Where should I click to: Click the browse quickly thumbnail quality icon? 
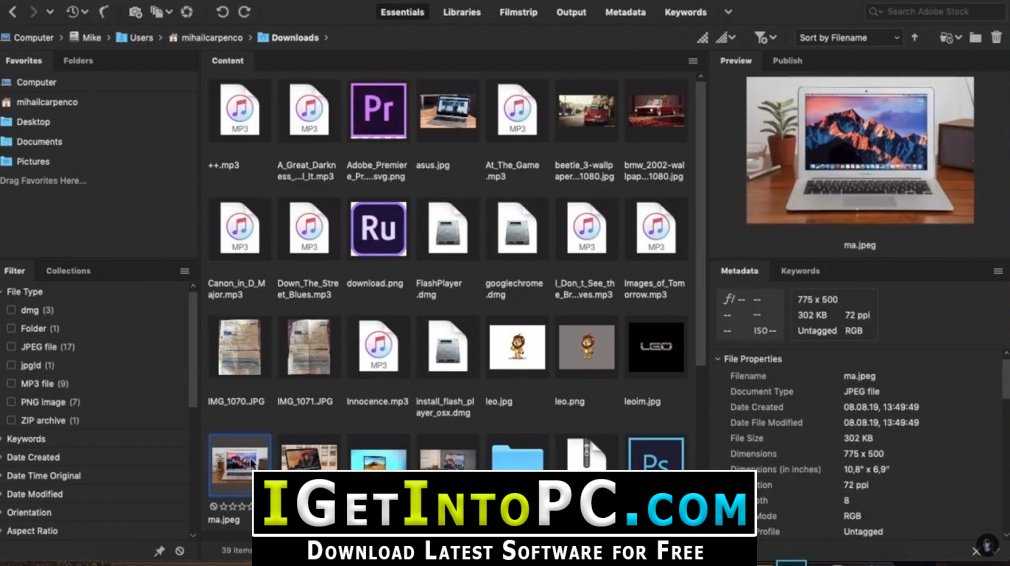pyautogui.click(x=703, y=38)
